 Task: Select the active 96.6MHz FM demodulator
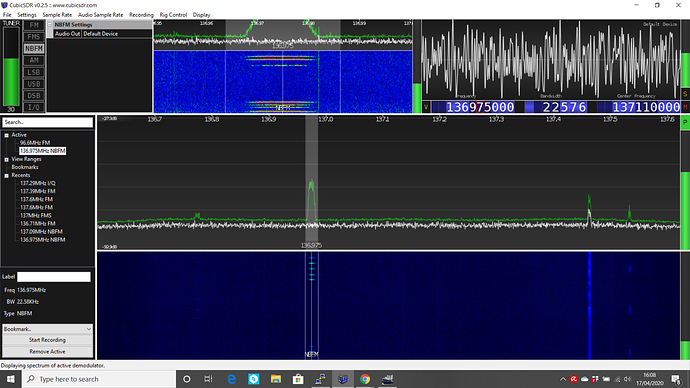click(x=35, y=143)
